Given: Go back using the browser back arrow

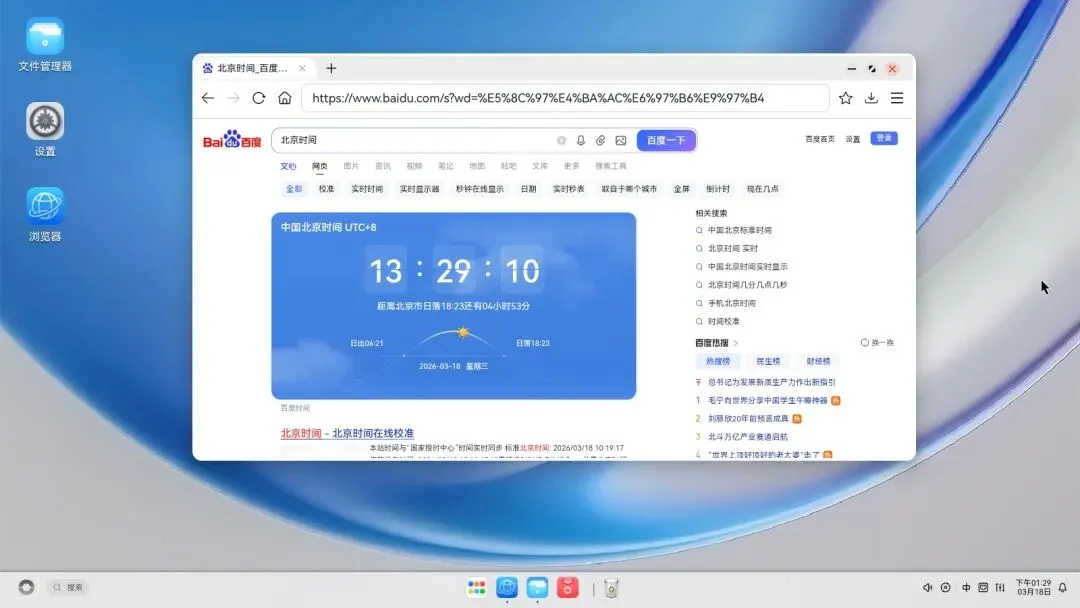Looking at the screenshot, I should [x=208, y=98].
